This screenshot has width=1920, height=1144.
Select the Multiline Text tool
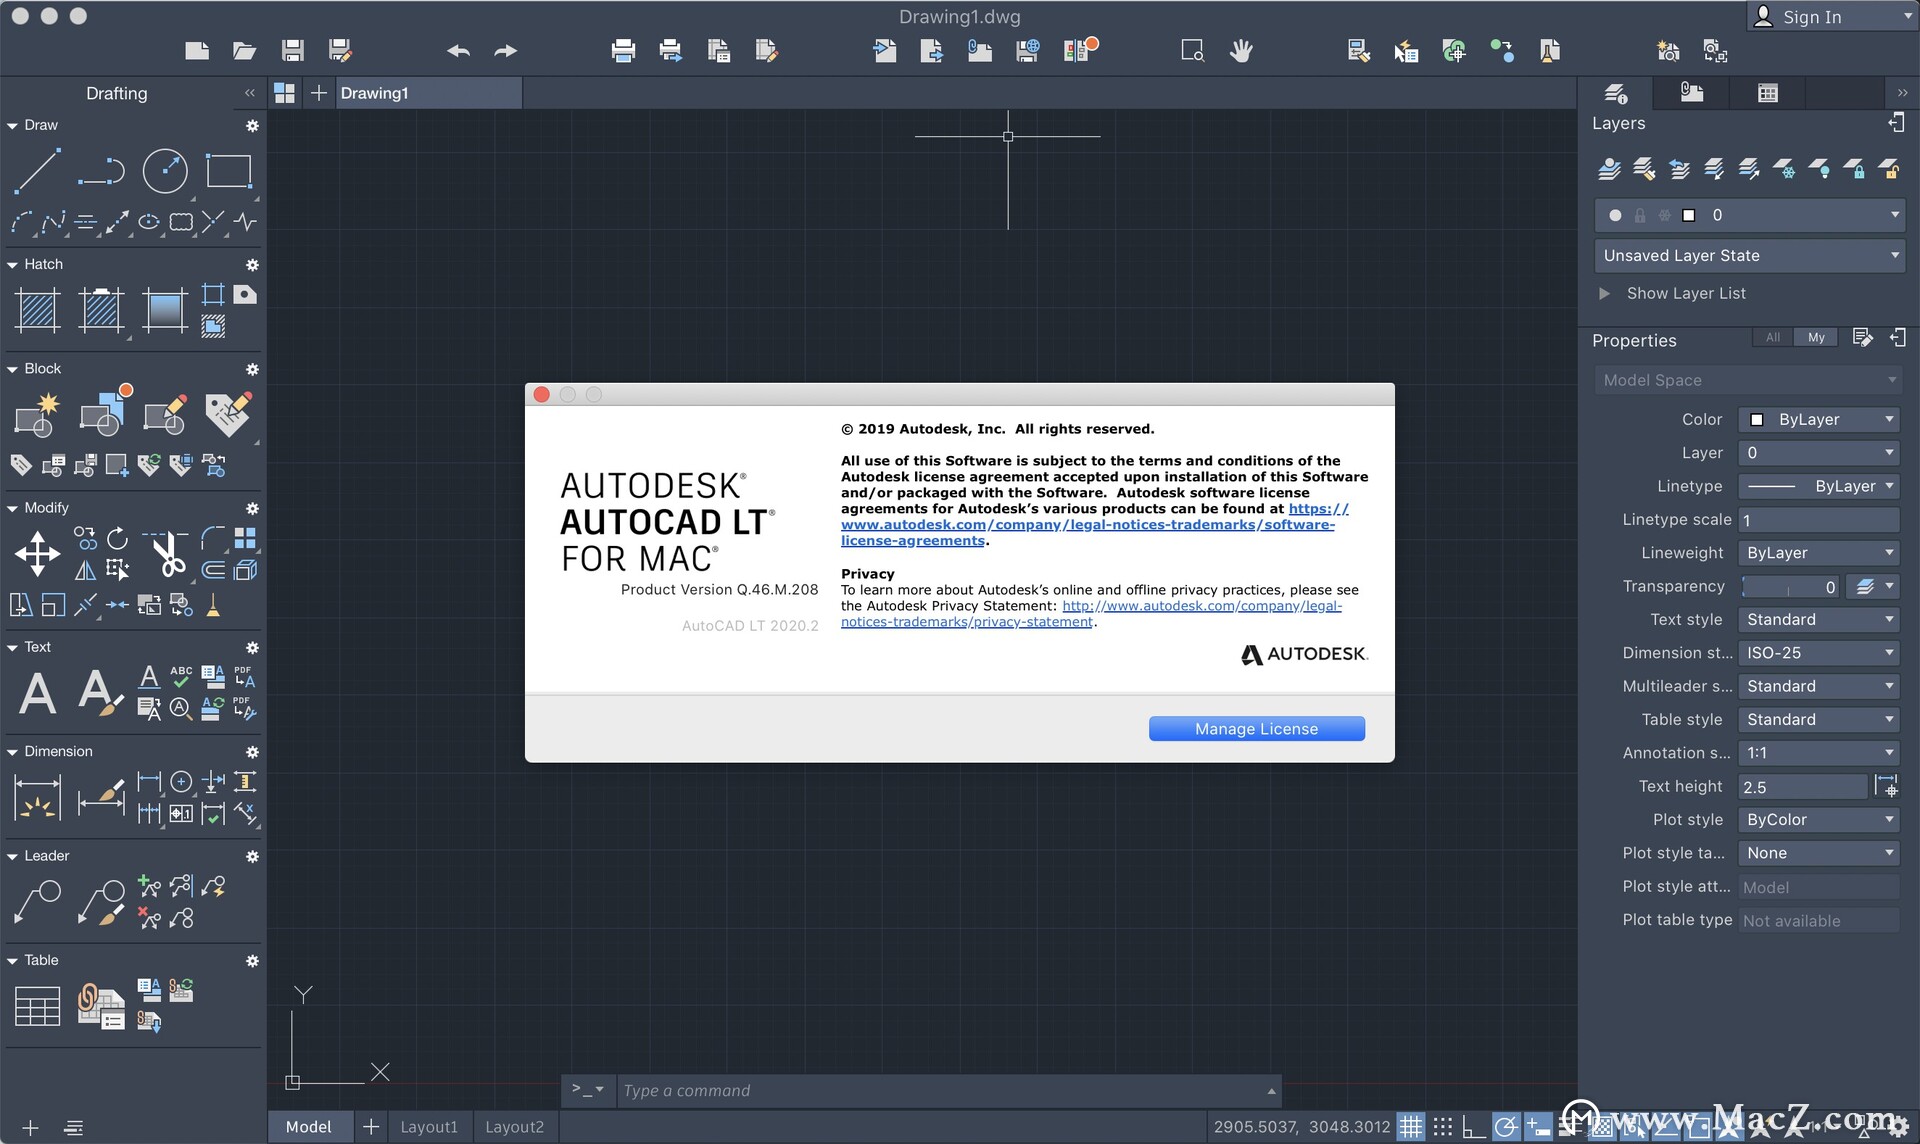(38, 693)
